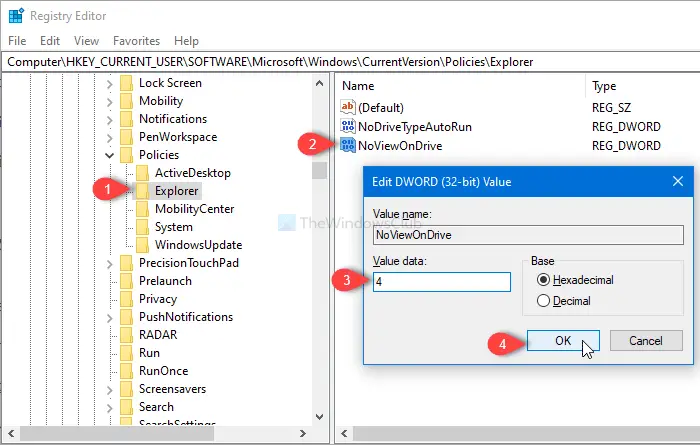Screen dimensions: 700x445
Task: Expand the PushNotifications key
Action: (x=110, y=318)
